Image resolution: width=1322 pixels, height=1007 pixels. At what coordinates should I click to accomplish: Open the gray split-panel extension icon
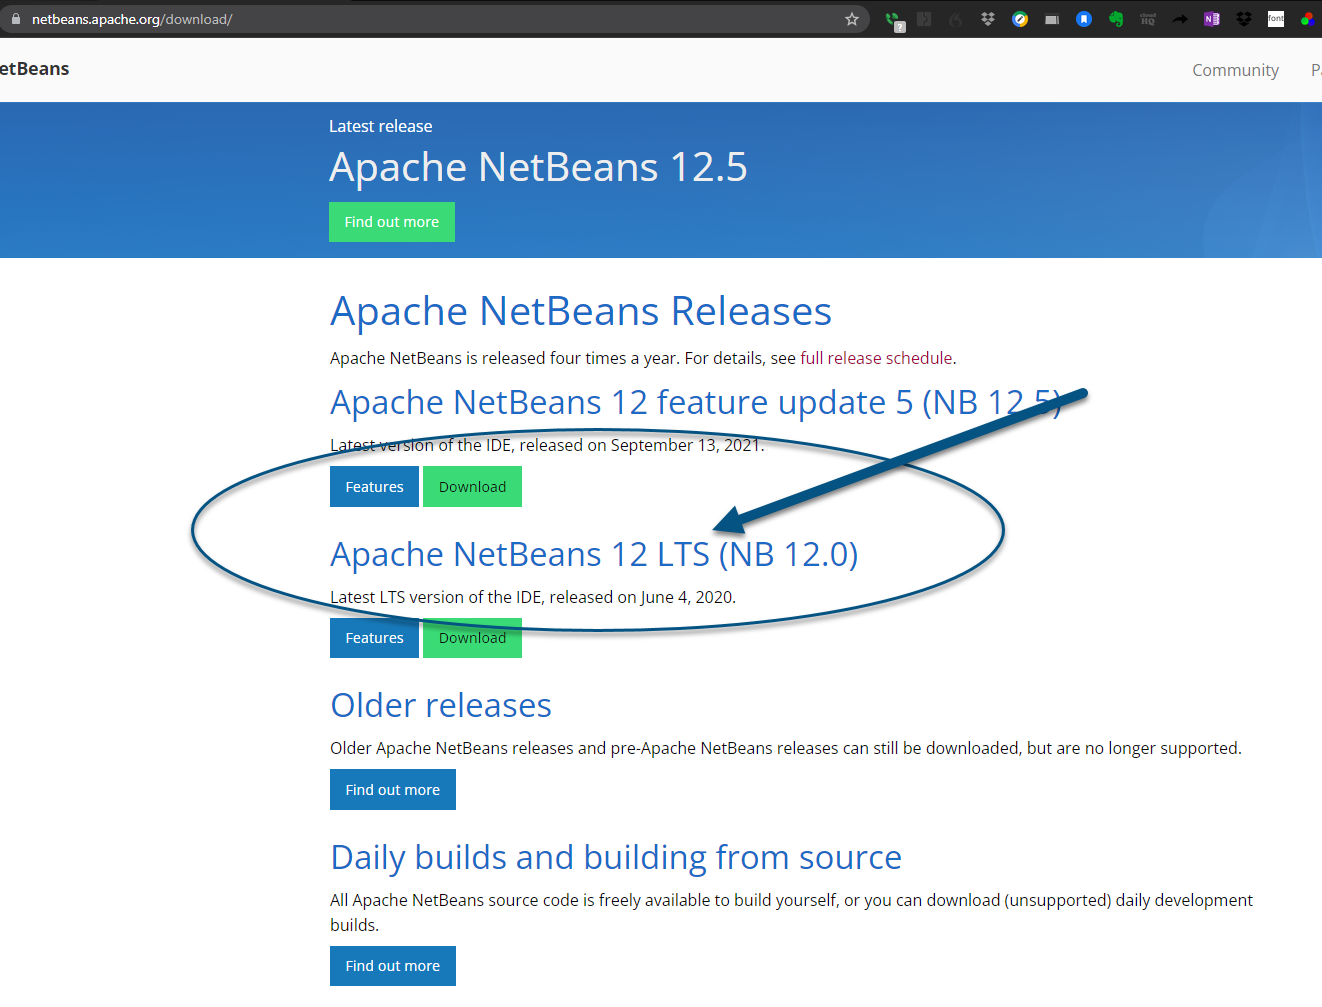[x=924, y=19]
